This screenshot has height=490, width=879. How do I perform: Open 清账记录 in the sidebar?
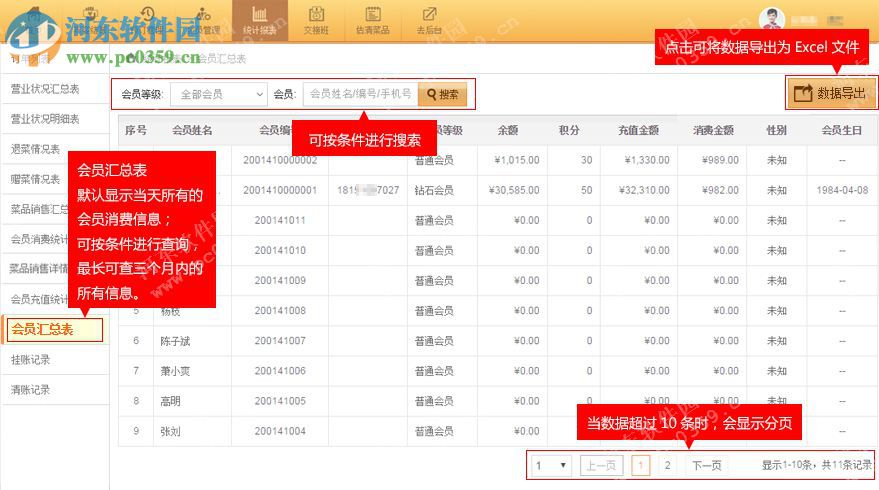click(31, 390)
